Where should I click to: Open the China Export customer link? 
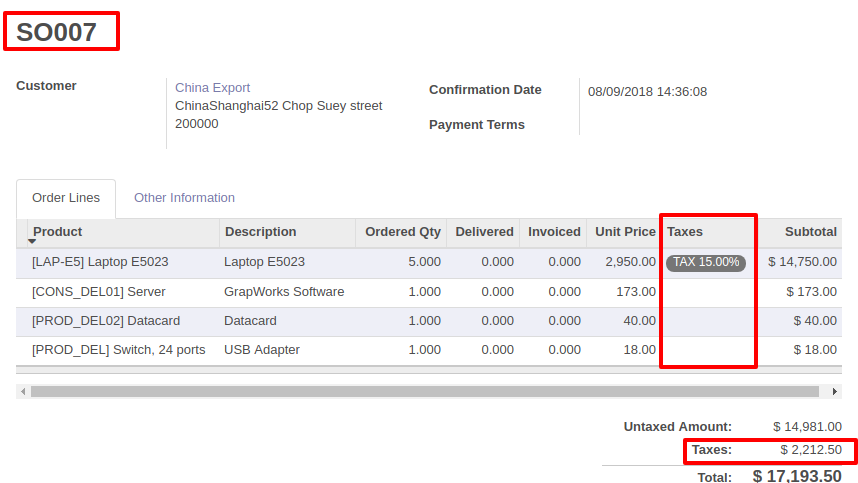212,88
